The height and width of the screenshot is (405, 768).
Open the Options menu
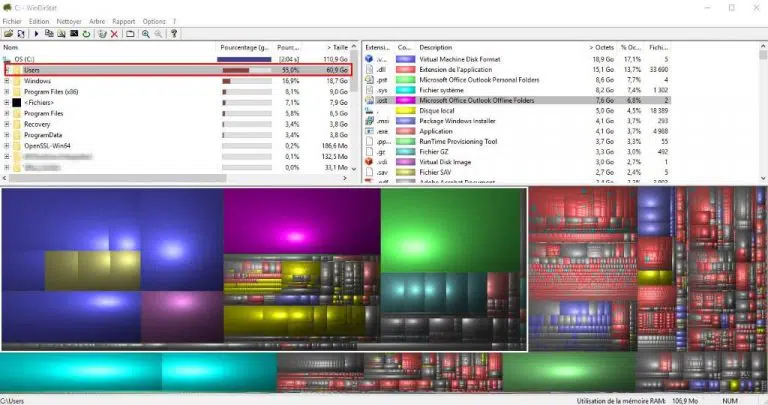tap(154, 22)
